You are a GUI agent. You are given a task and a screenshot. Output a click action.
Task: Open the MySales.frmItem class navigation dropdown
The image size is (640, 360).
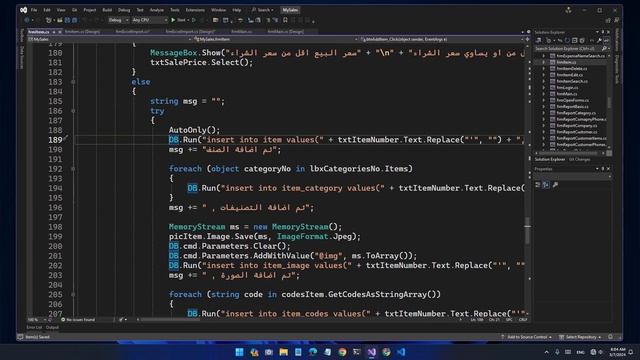276,39
